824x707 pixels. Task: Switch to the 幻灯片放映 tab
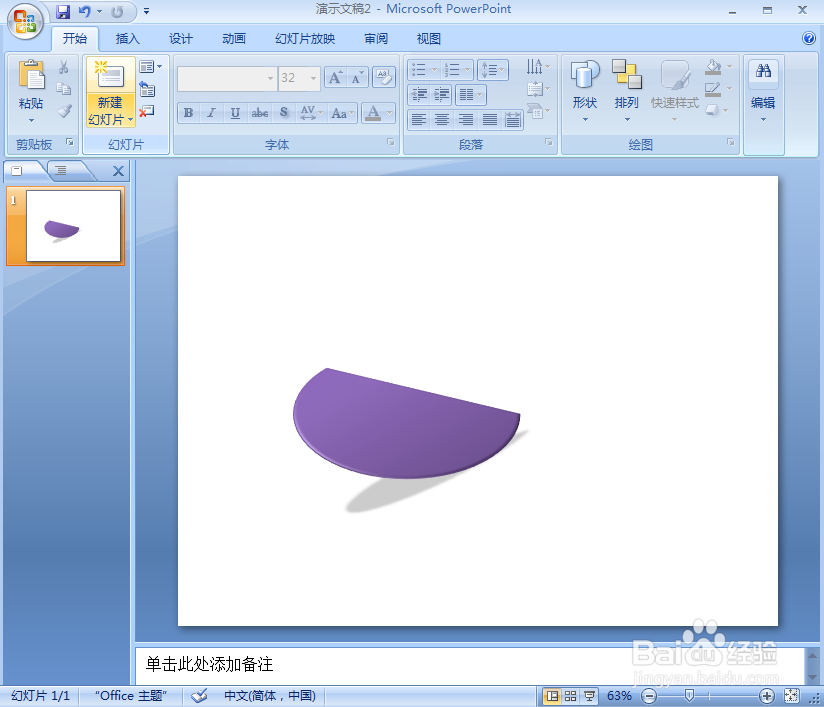click(305, 38)
